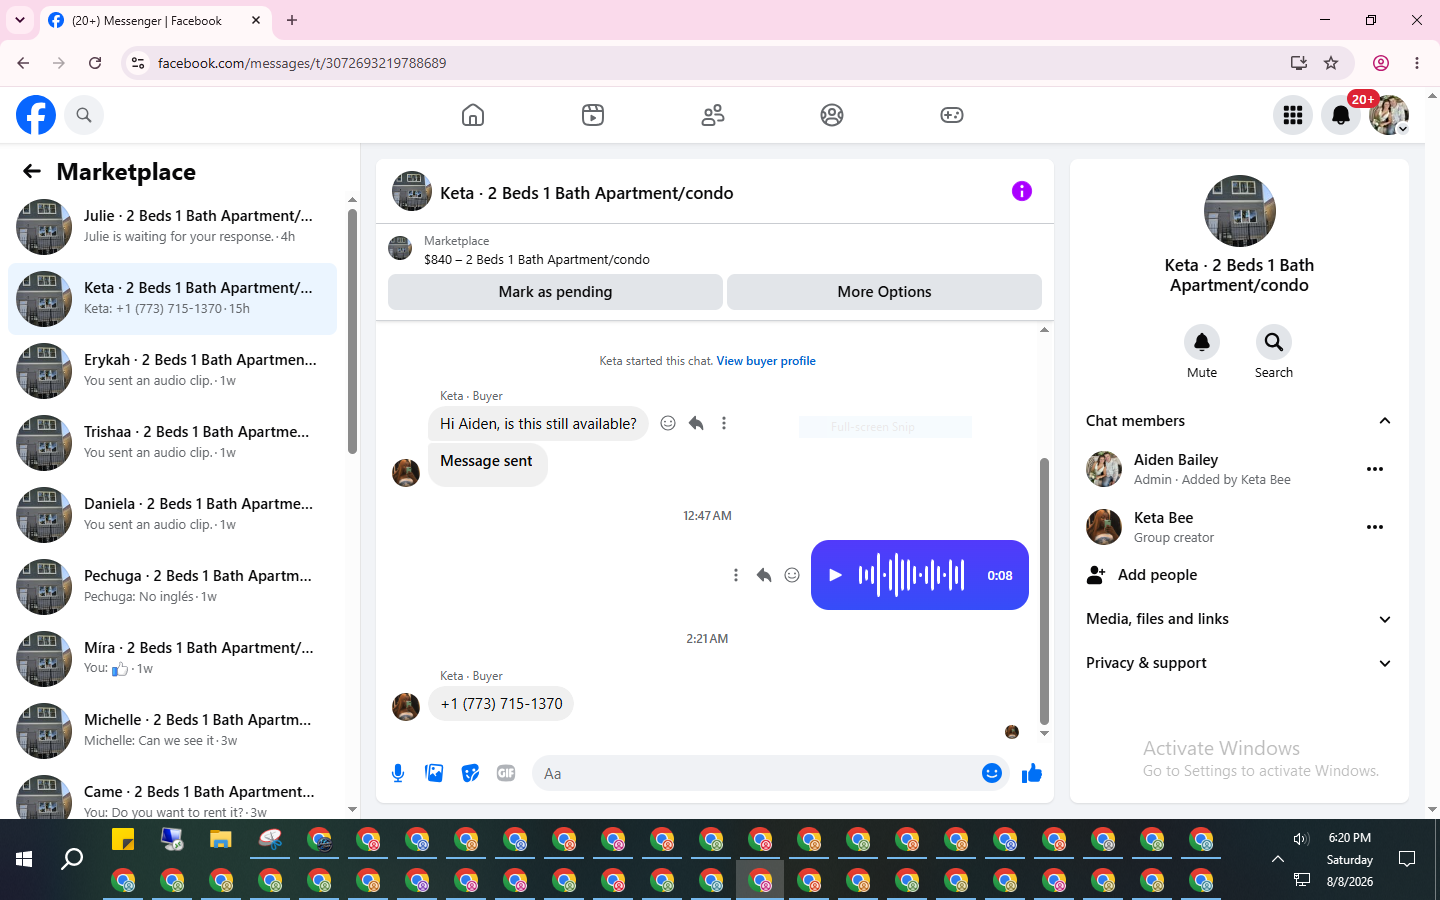Open the Gaming controller icon
Image resolution: width=1440 pixels, height=900 pixels.
[952, 115]
